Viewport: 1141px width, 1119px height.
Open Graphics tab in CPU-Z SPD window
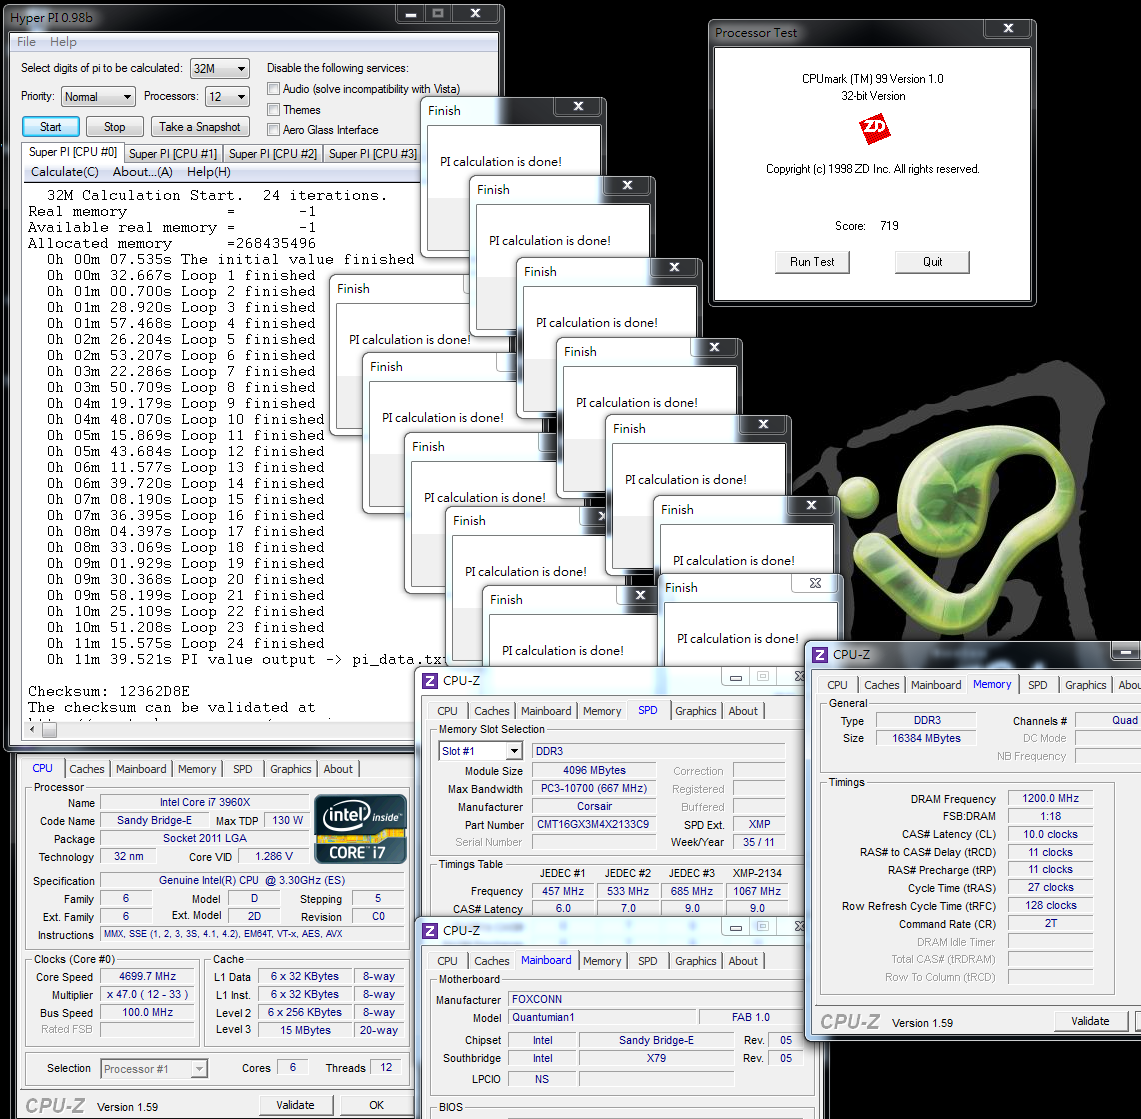(696, 711)
